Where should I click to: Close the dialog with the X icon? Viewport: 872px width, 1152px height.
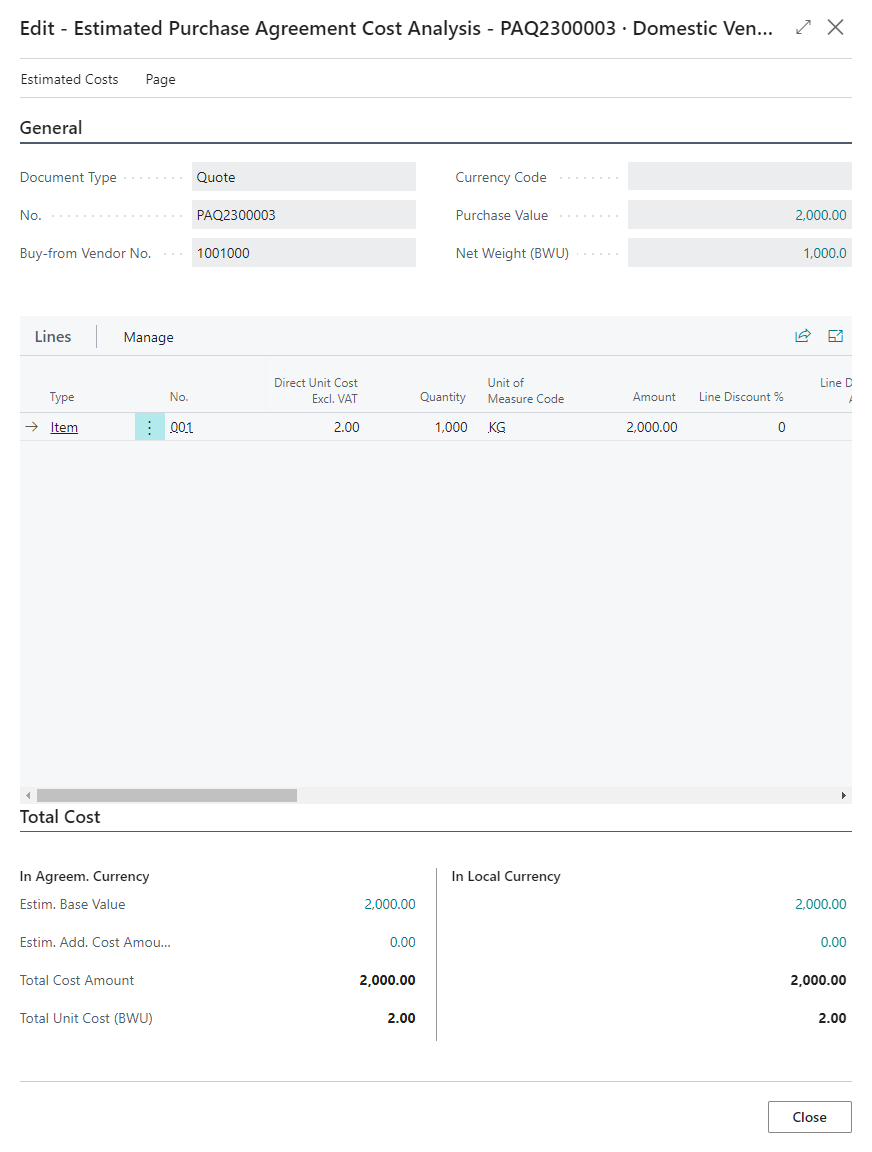point(836,28)
